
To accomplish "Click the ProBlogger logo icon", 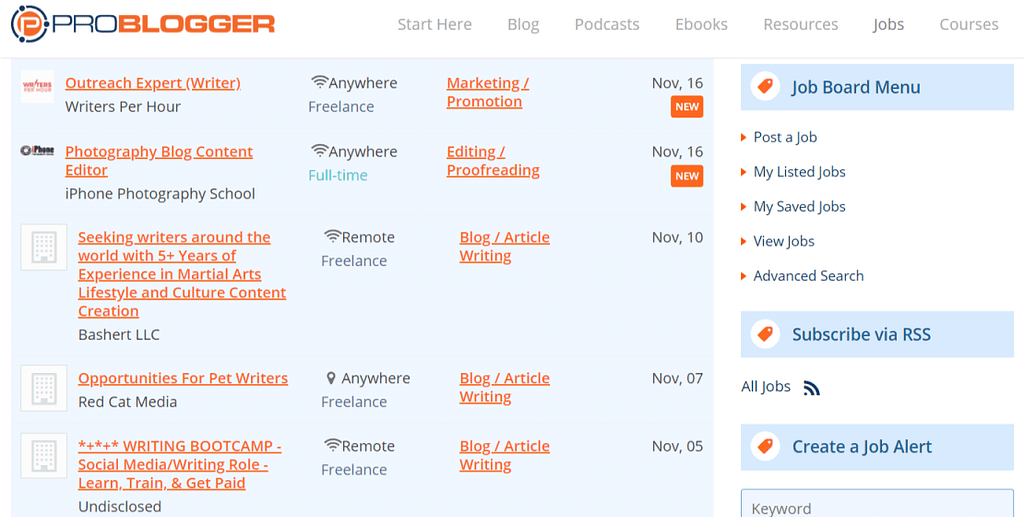I will click(x=28, y=24).
